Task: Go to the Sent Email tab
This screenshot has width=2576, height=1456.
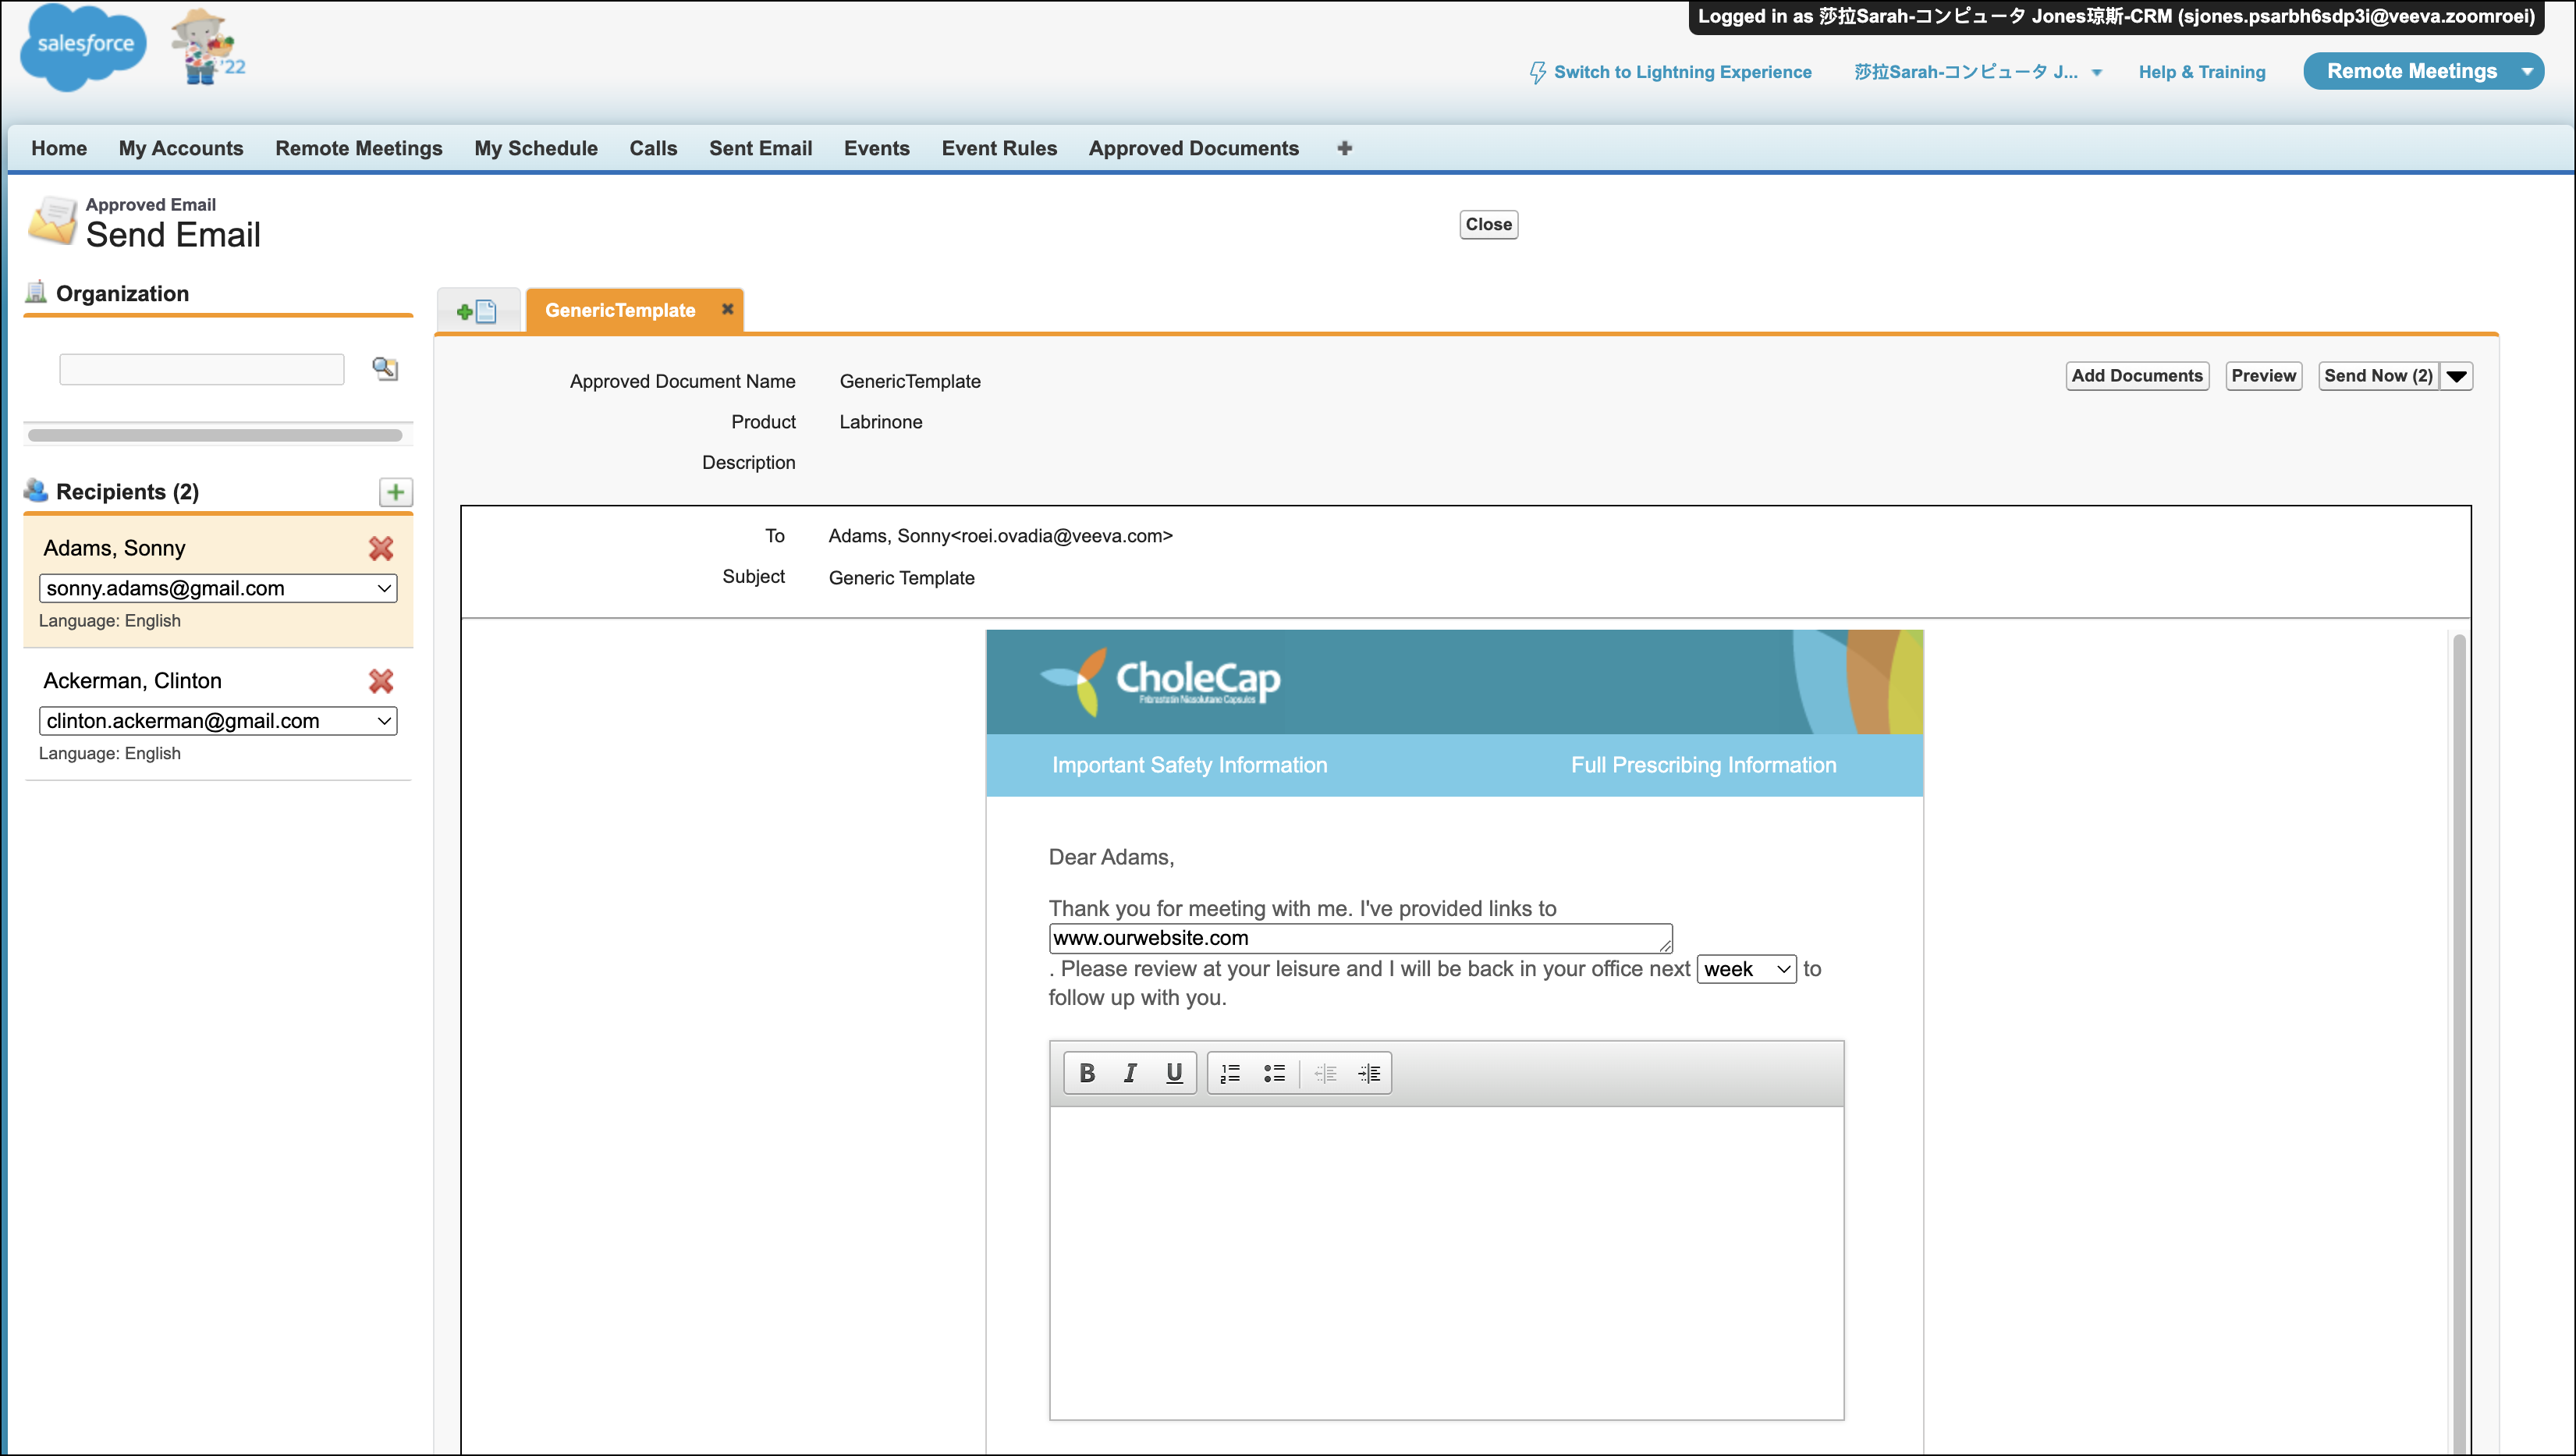Action: click(x=760, y=148)
